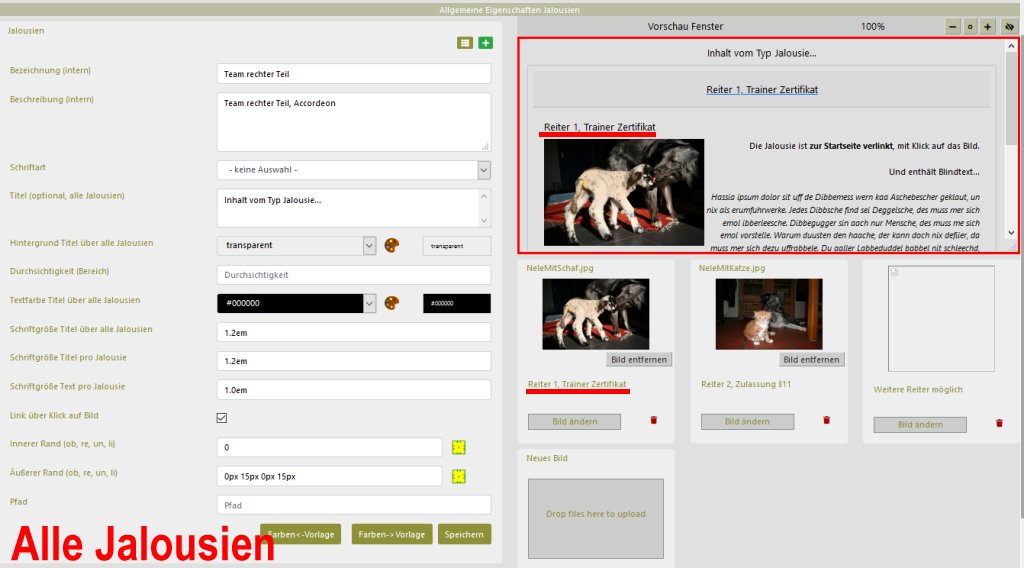This screenshot has width=1024, height=568.
Task: Click the Drop files here to upload area
Action: (x=595, y=515)
